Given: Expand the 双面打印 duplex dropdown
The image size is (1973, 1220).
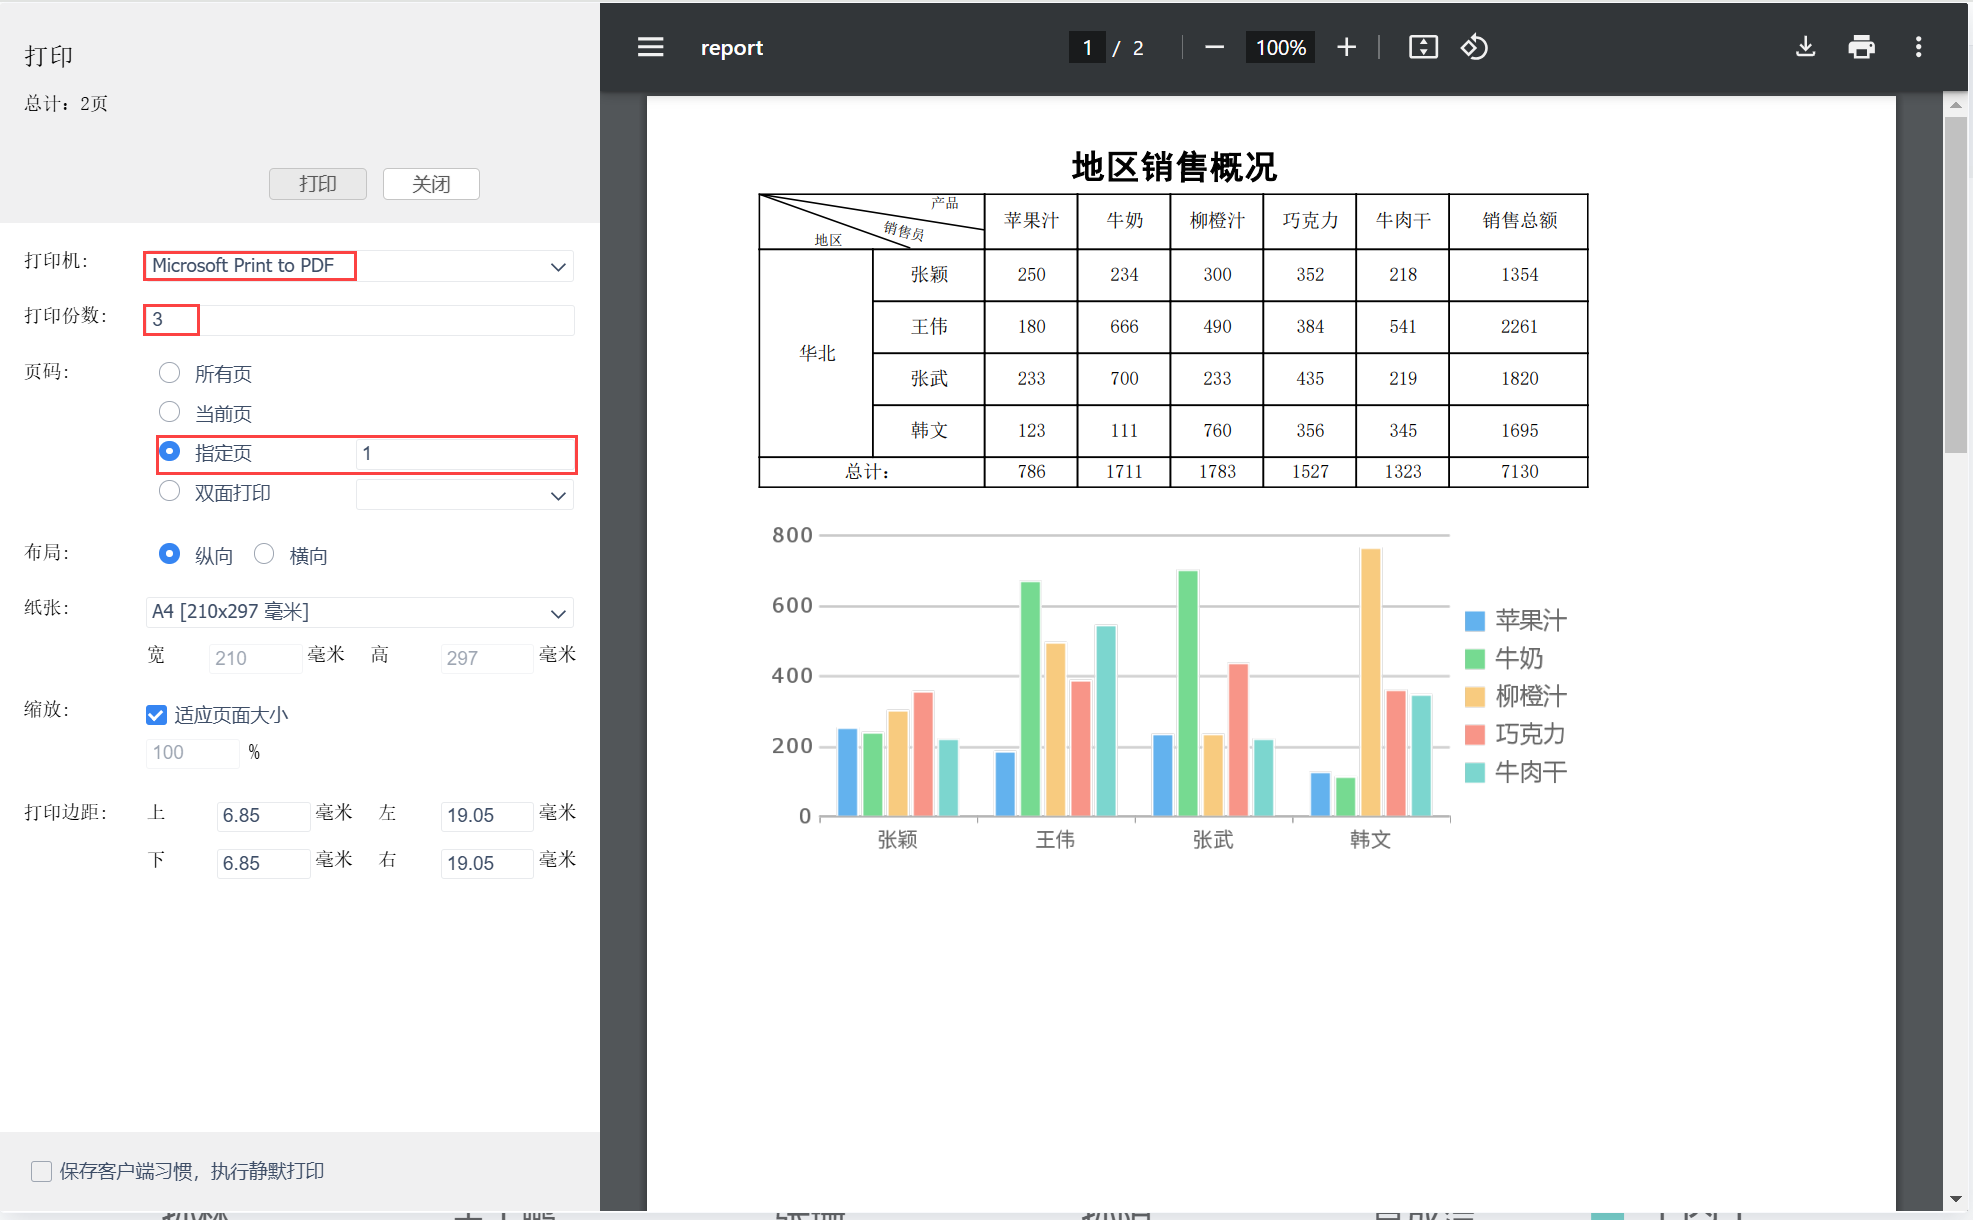Looking at the screenshot, I should [558, 496].
